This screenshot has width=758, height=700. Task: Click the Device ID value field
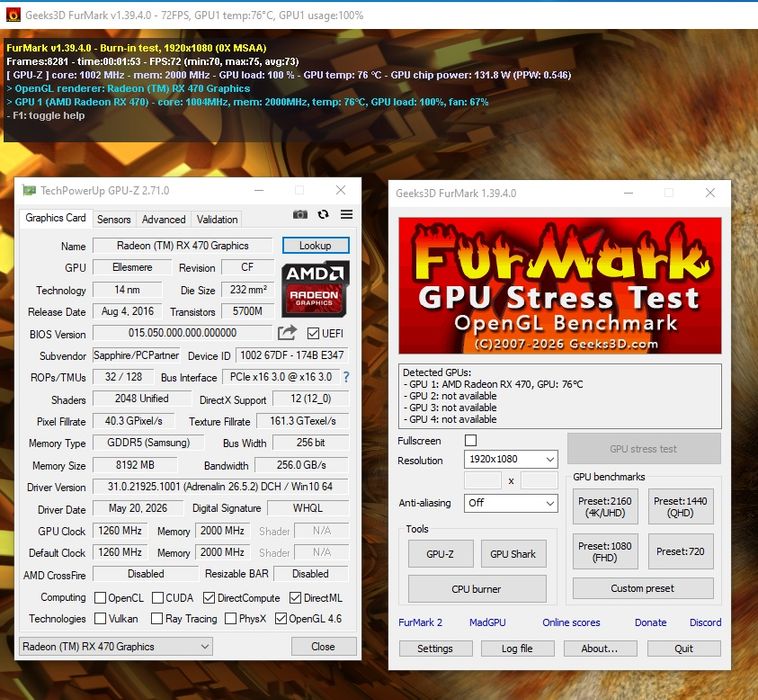point(292,355)
